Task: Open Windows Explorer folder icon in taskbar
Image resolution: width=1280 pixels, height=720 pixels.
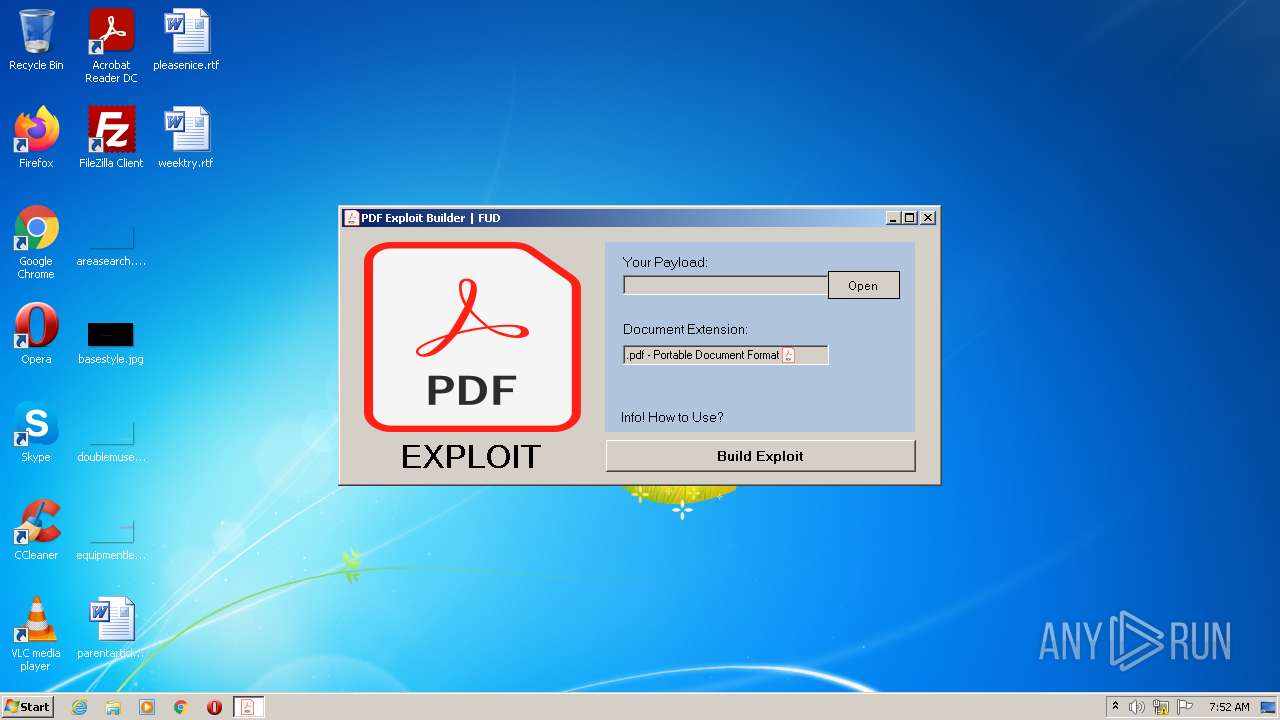Action: point(113,707)
